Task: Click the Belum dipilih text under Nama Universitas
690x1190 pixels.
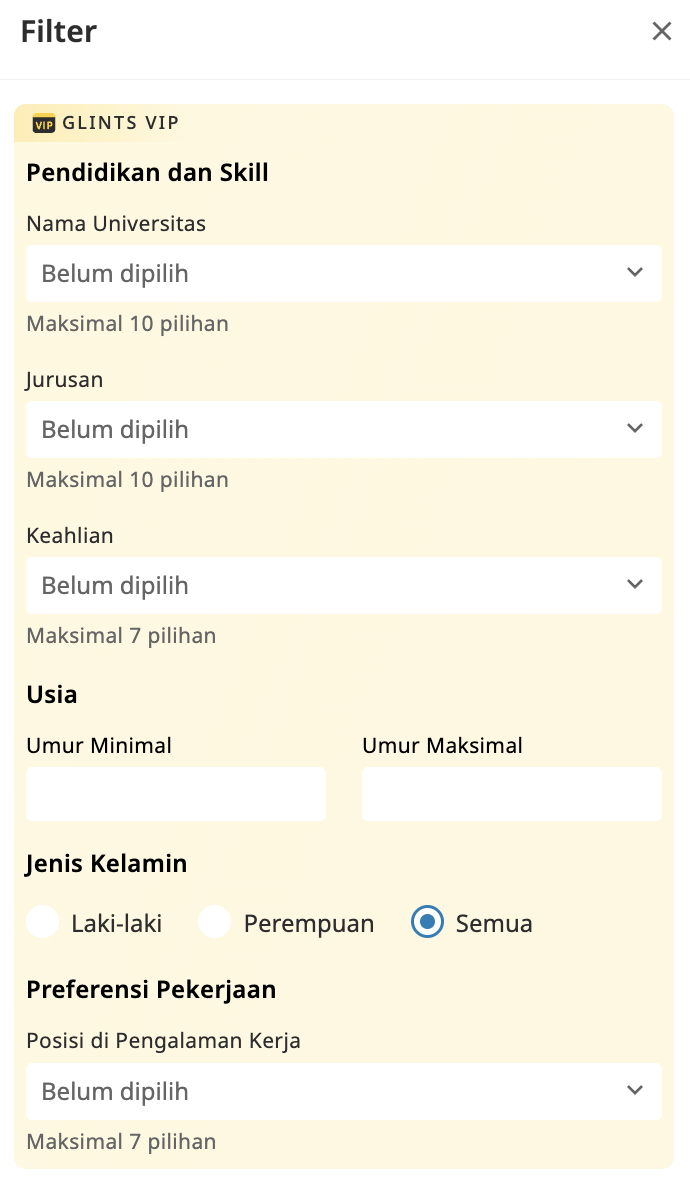Action: (x=113, y=273)
